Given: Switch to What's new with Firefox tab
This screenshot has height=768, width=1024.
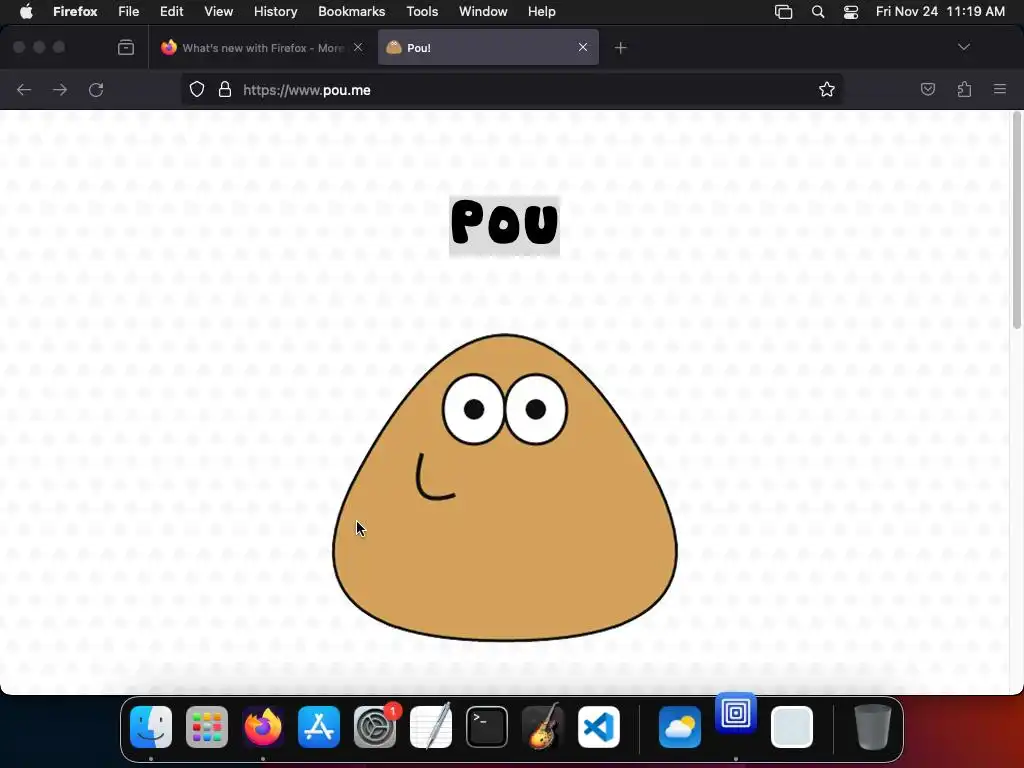Looking at the screenshot, I should 261,48.
